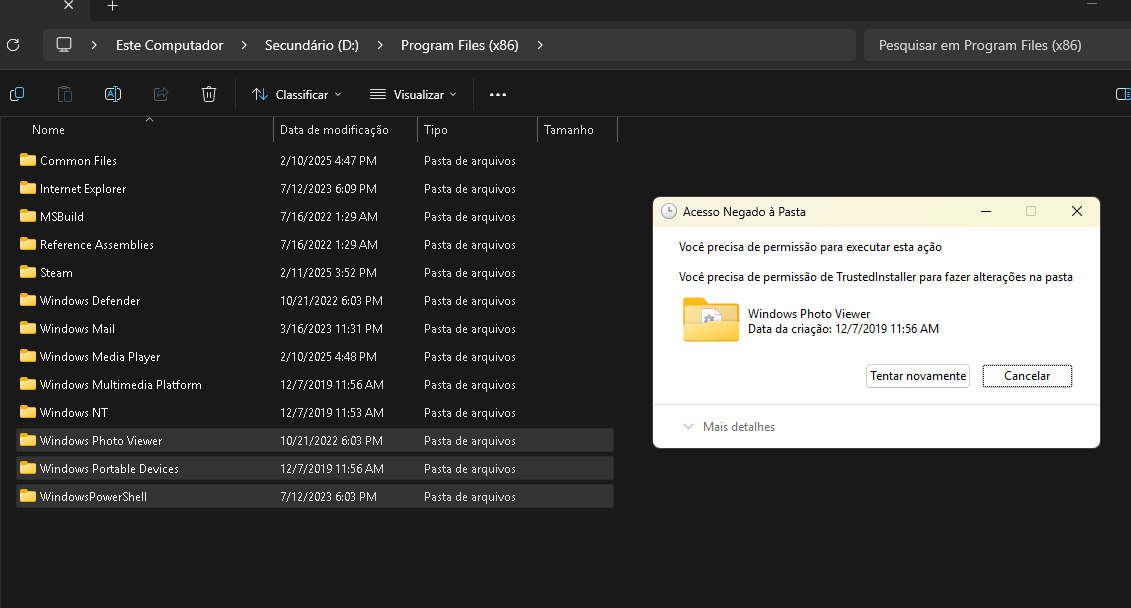Click the date 2/10/2025 4:47 PM
Screen dimensions: 1131x608
pos(328,161)
